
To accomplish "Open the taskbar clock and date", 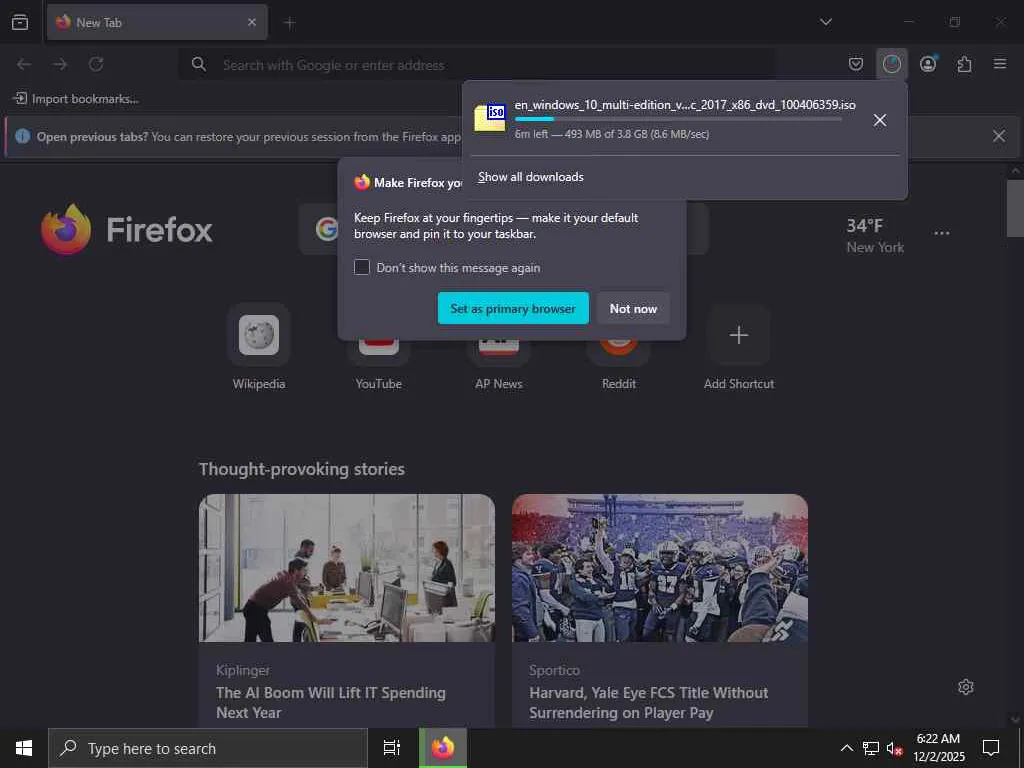I will click(938, 748).
